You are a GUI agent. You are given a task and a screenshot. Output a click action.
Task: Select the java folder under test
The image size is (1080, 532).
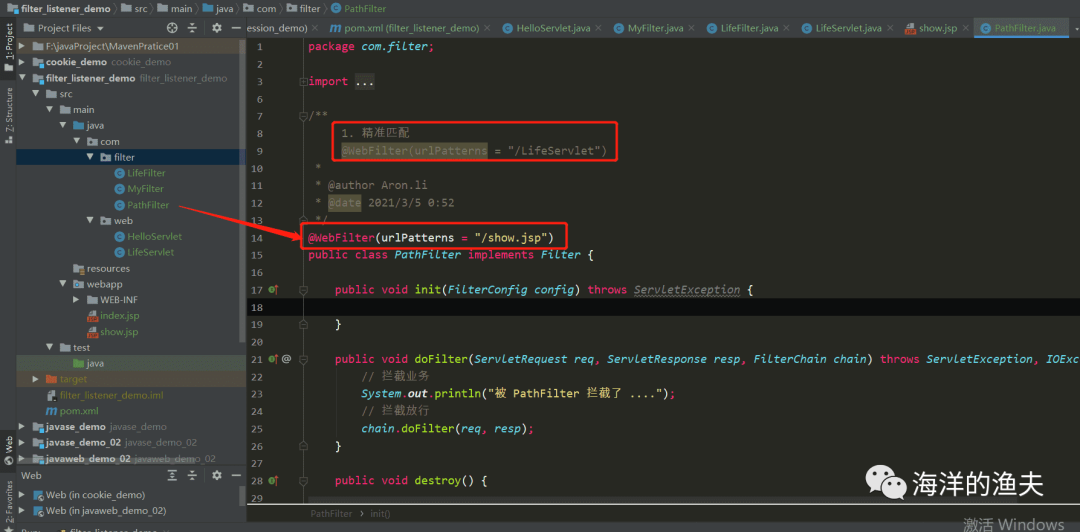88,363
